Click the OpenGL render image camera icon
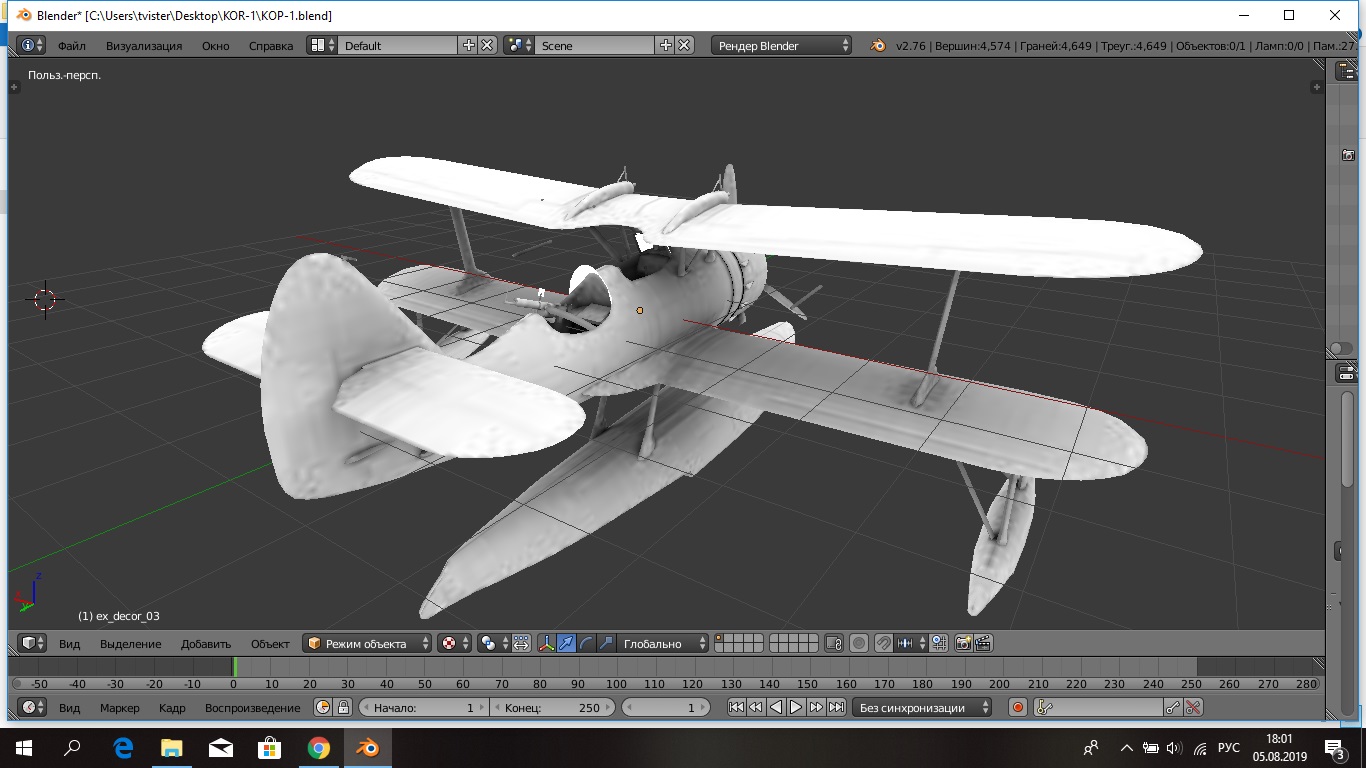 pyautogui.click(x=963, y=644)
